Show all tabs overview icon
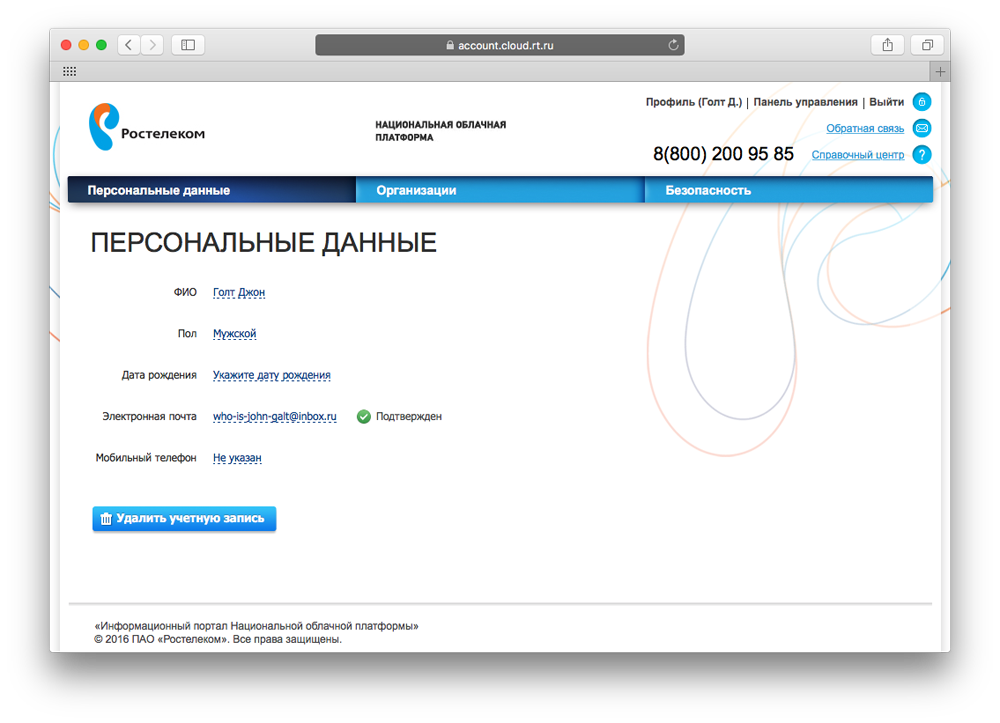Image resolution: width=1000 pixels, height=723 pixels. click(x=927, y=45)
